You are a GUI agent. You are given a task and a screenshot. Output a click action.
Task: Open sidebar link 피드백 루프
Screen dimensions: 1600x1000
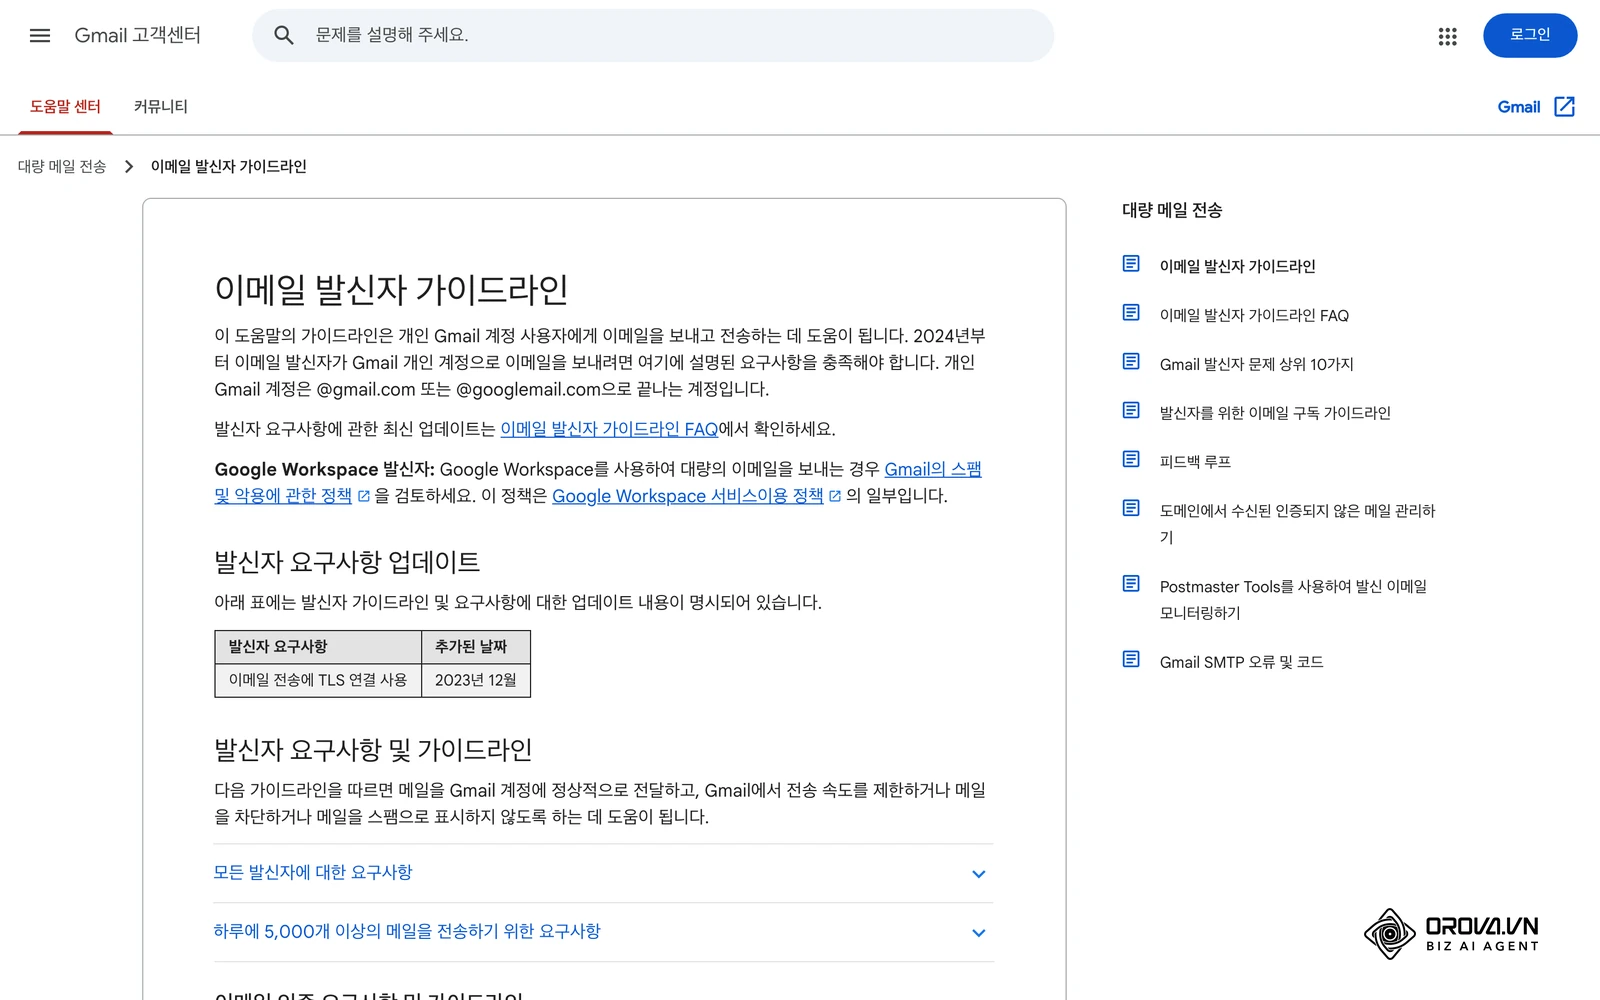[x=1195, y=462]
